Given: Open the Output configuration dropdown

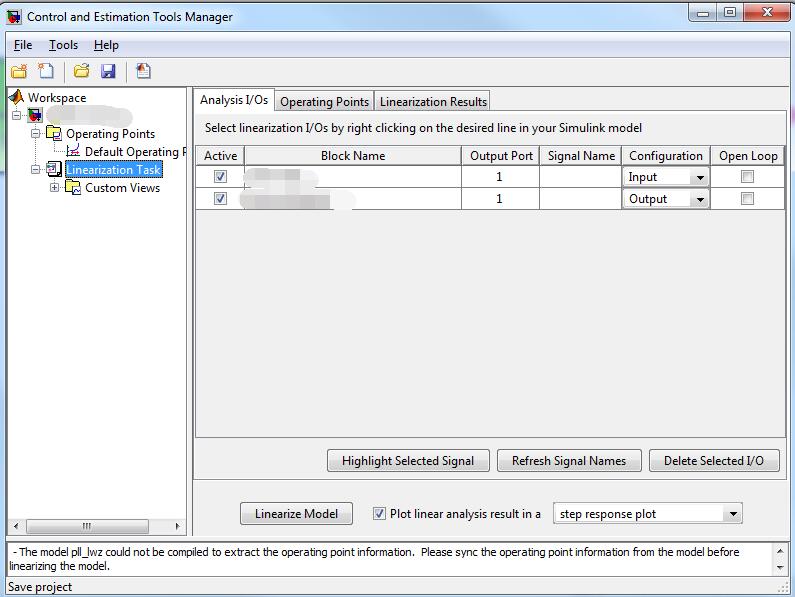Looking at the screenshot, I should click(x=700, y=199).
